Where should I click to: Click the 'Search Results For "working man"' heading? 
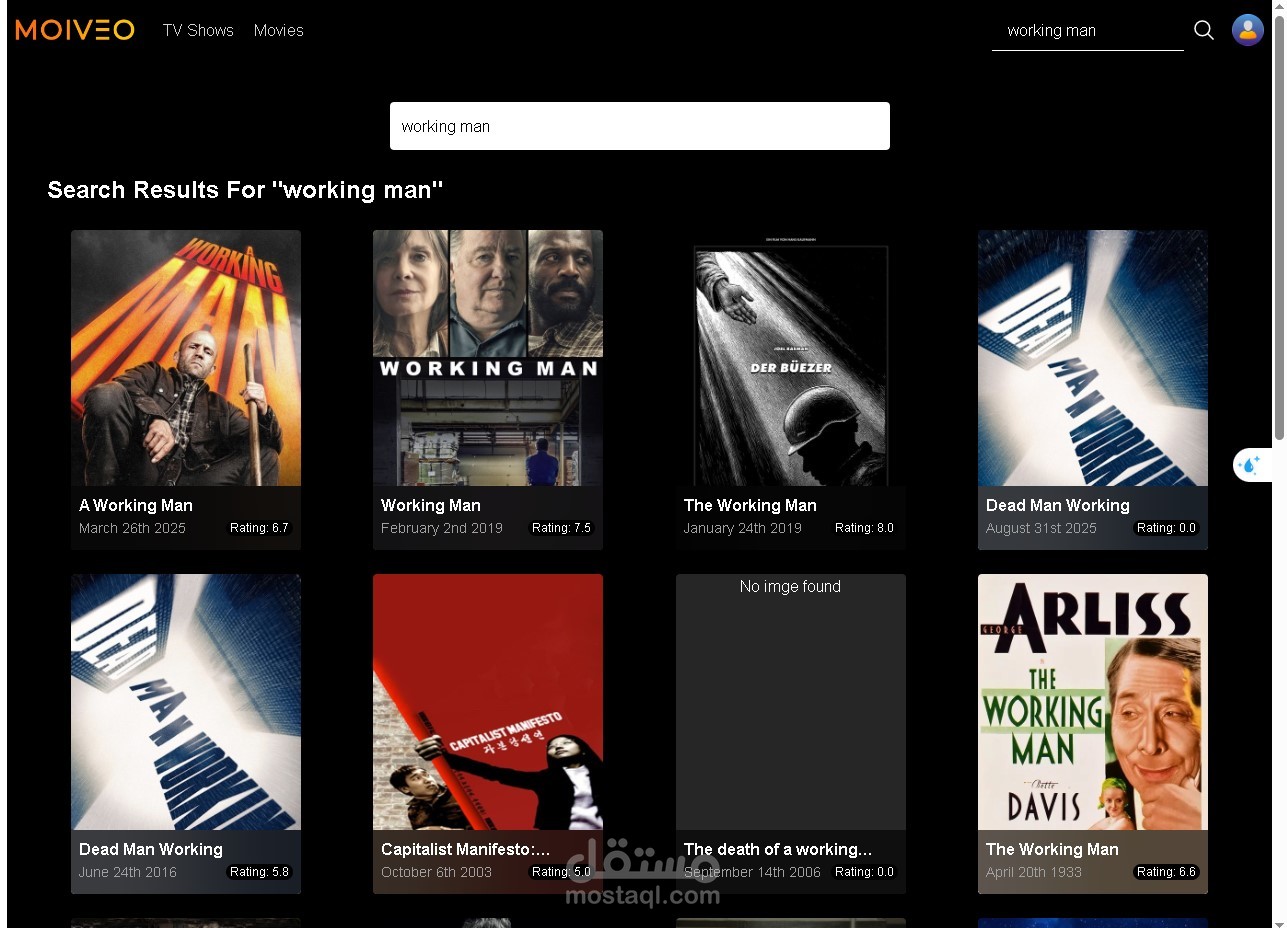coord(245,190)
